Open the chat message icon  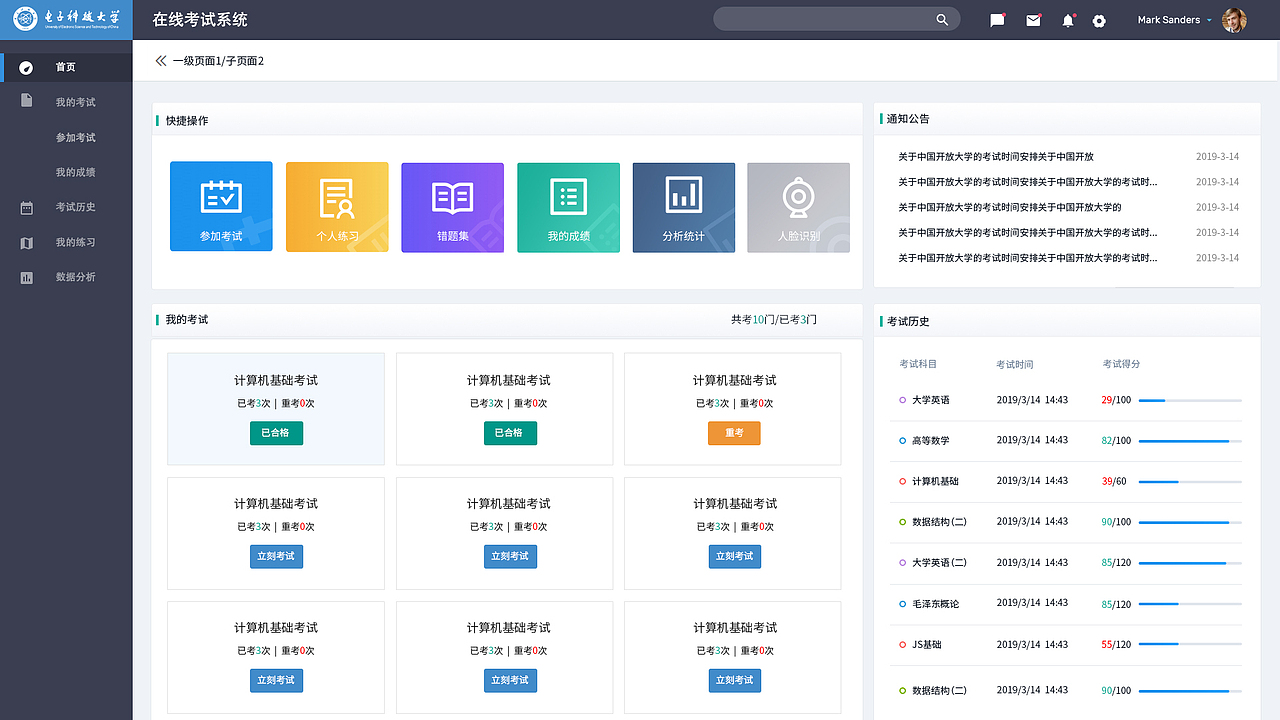click(997, 19)
